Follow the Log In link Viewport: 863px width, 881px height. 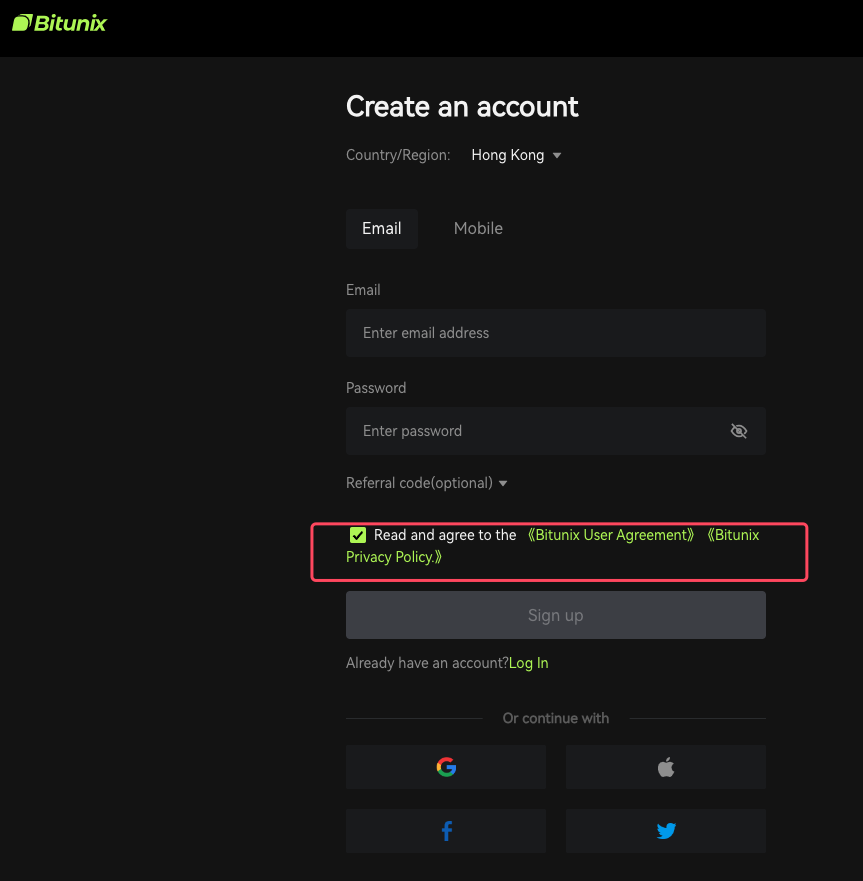point(528,663)
